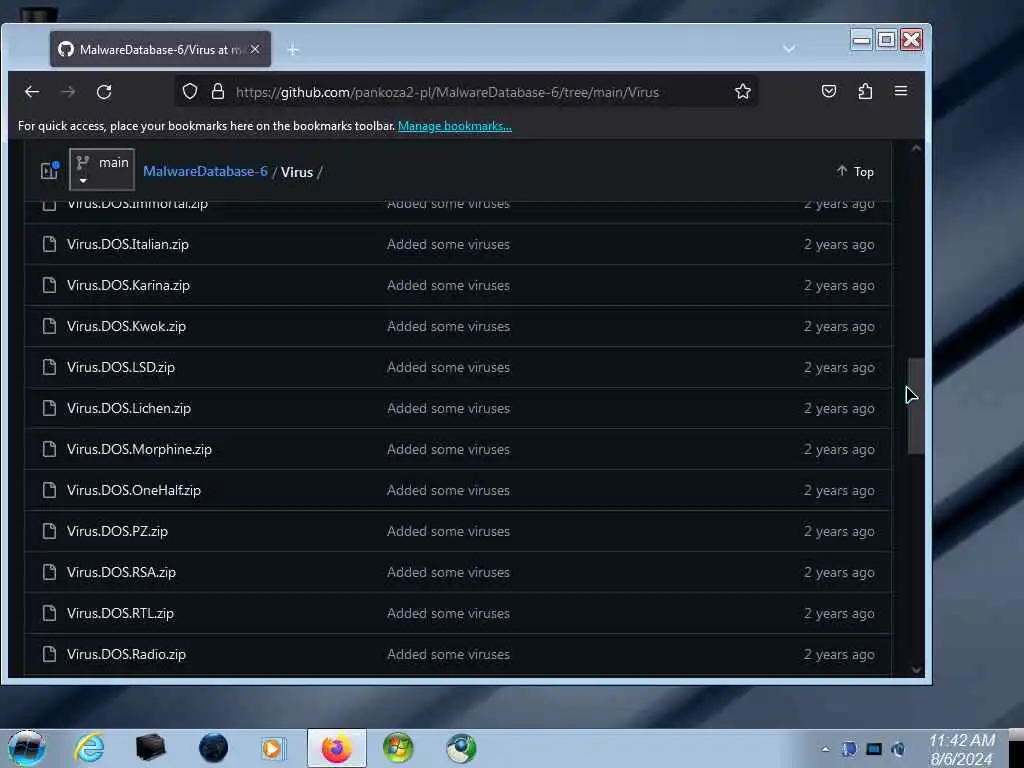Click the file icon next to Virus.DOS.OneHalf.zip
The height and width of the screenshot is (768, 1024).
pyautogui.click(x=49, y=490)
